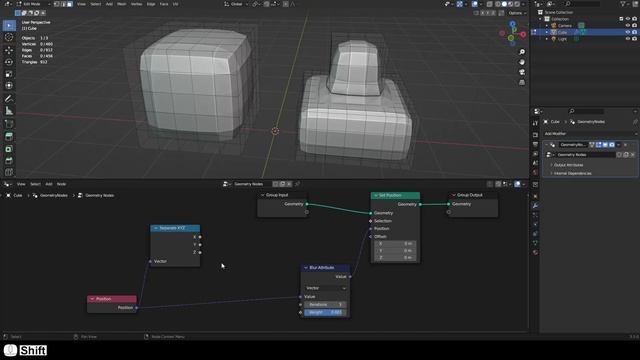Pin the properties editor context

635,122
